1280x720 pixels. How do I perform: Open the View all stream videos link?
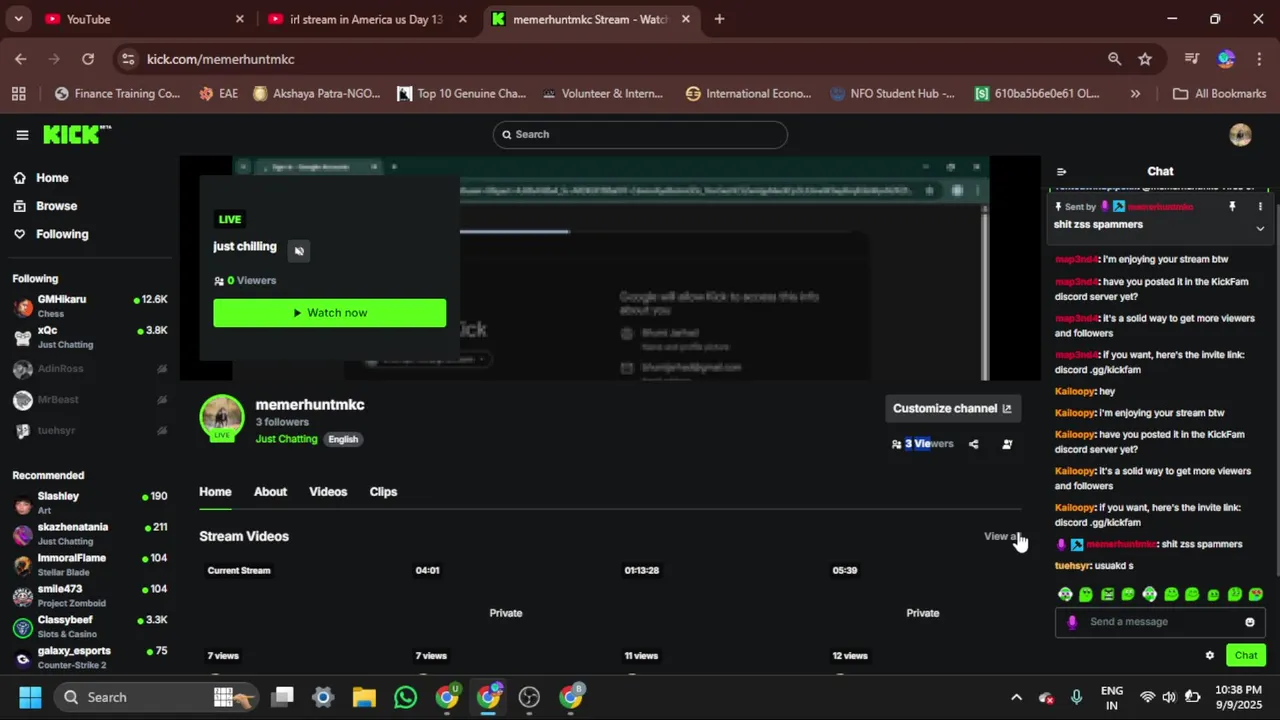[x=1002, y=536]
